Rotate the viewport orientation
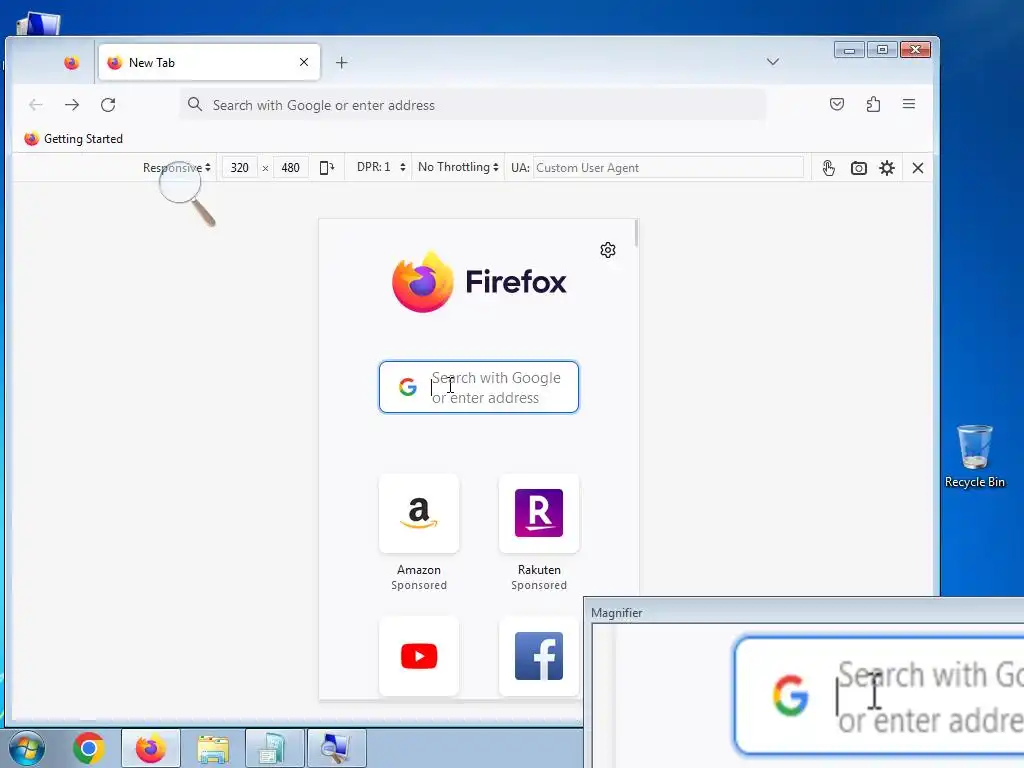 tap(327, 168)
